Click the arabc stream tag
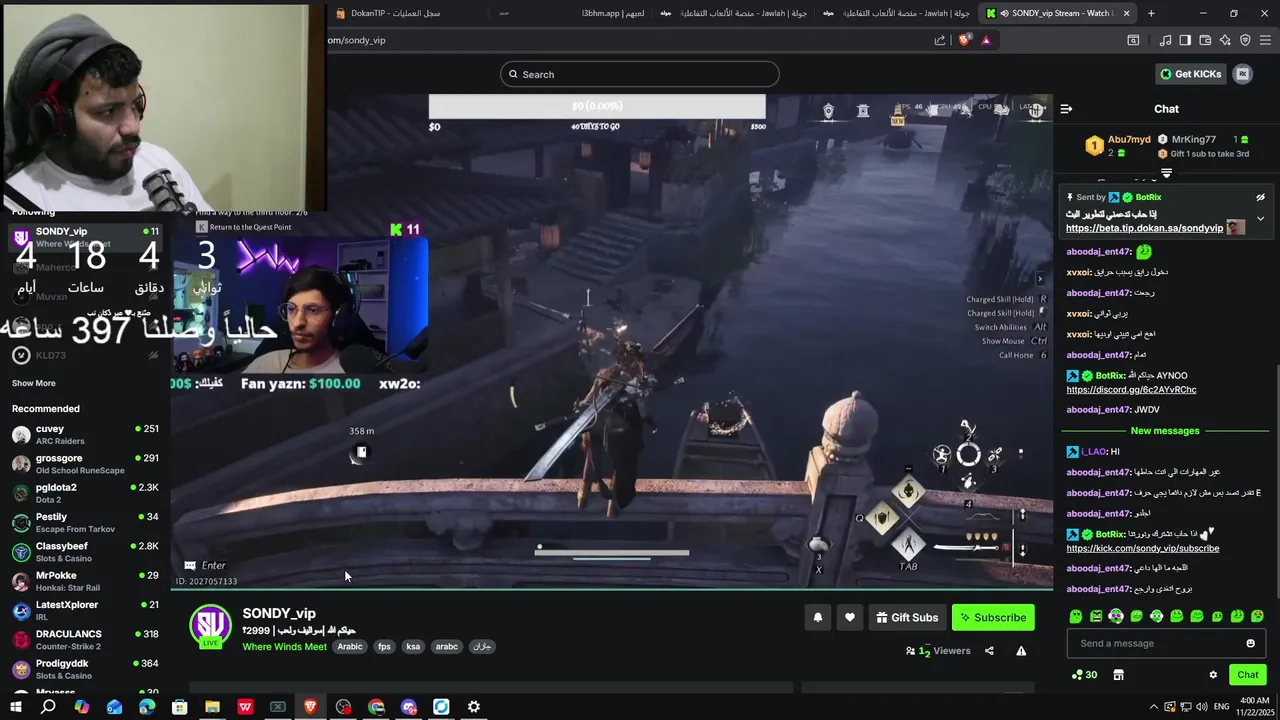The width and height of the screenshot is (1280, 720). (447, 647)
